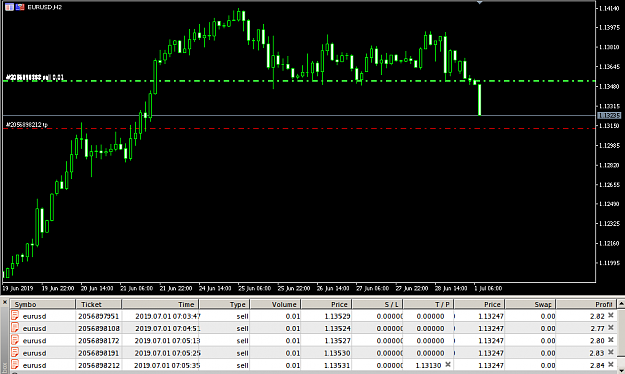Click open time 2019.07.01 07:03:47
The image size is (625, 374).
coord(168,316)
